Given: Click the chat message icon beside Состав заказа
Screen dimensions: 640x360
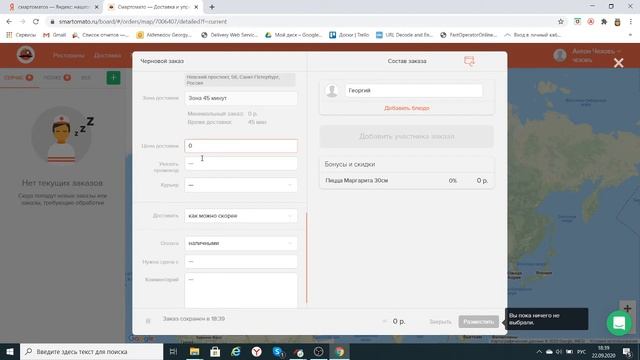Looking at the screenshot, I should pos(469,61).
